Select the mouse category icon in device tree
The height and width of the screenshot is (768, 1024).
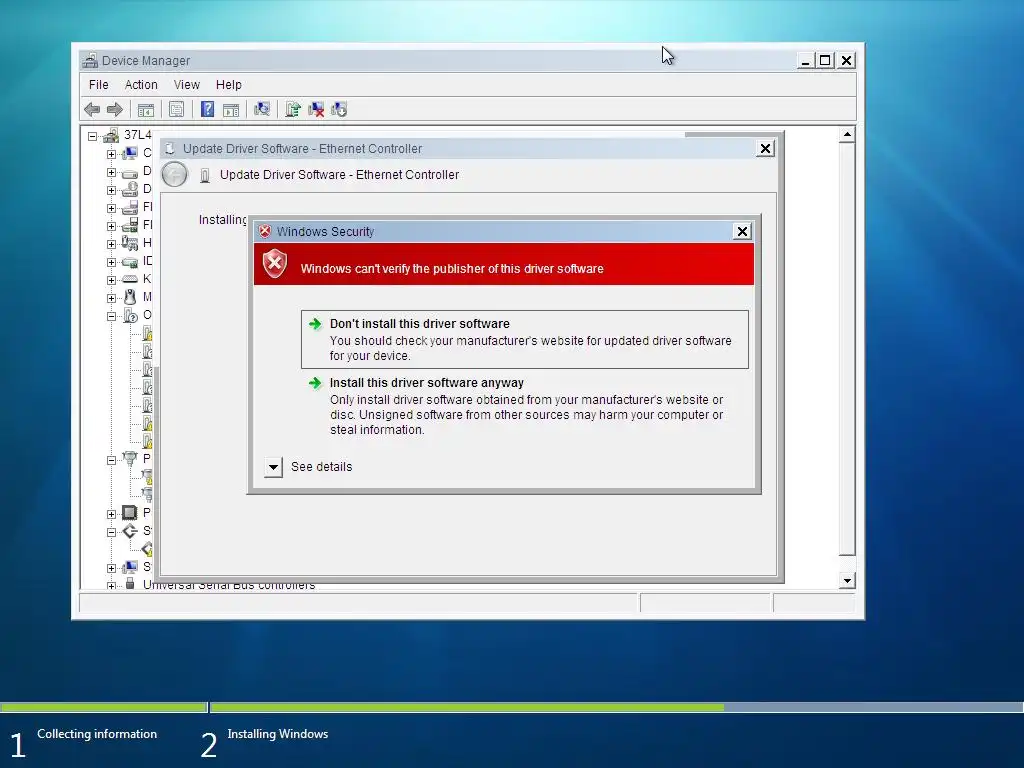[x=130, y=297]
